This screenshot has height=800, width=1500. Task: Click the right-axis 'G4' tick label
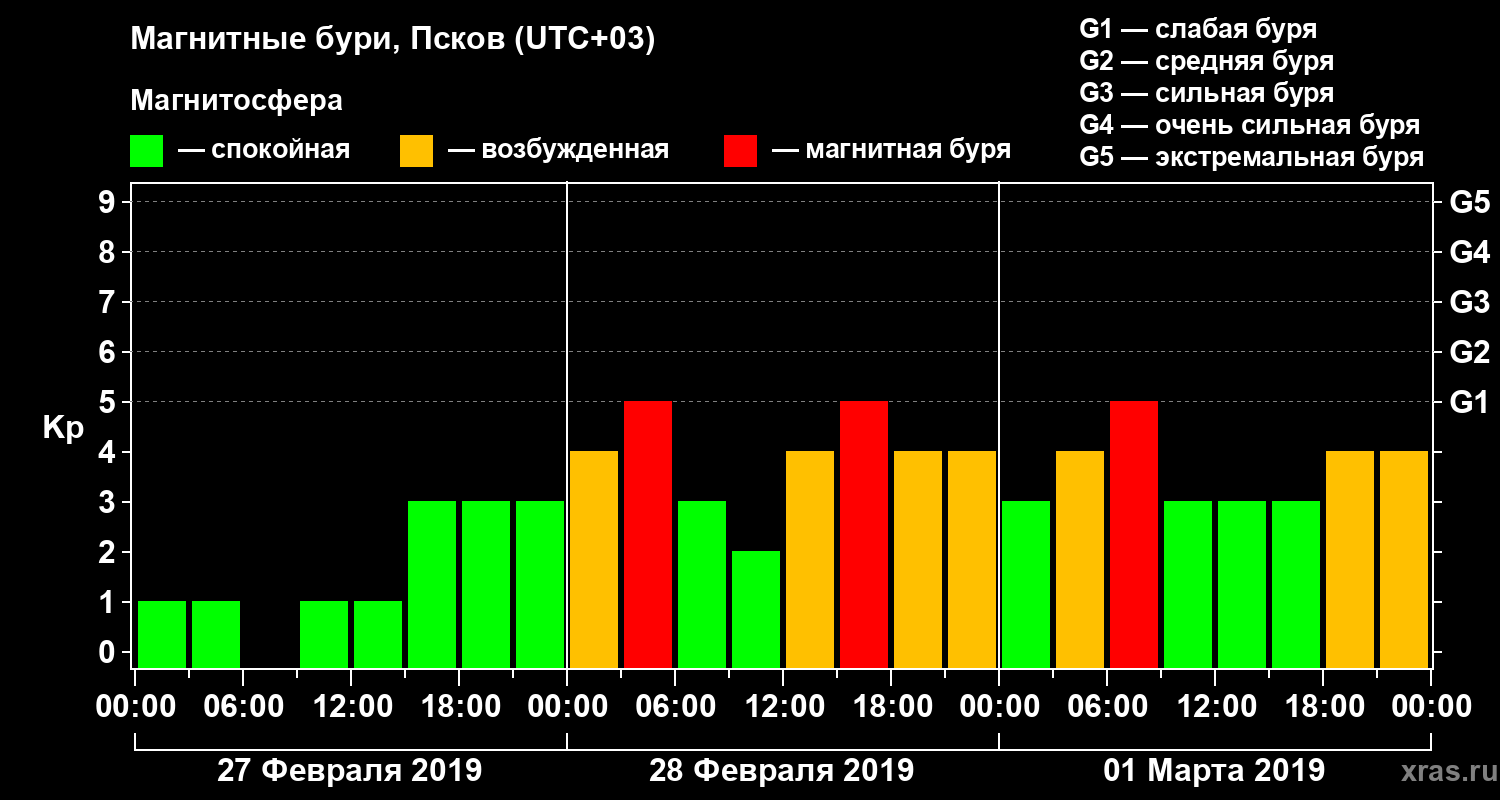[1469, 253]
